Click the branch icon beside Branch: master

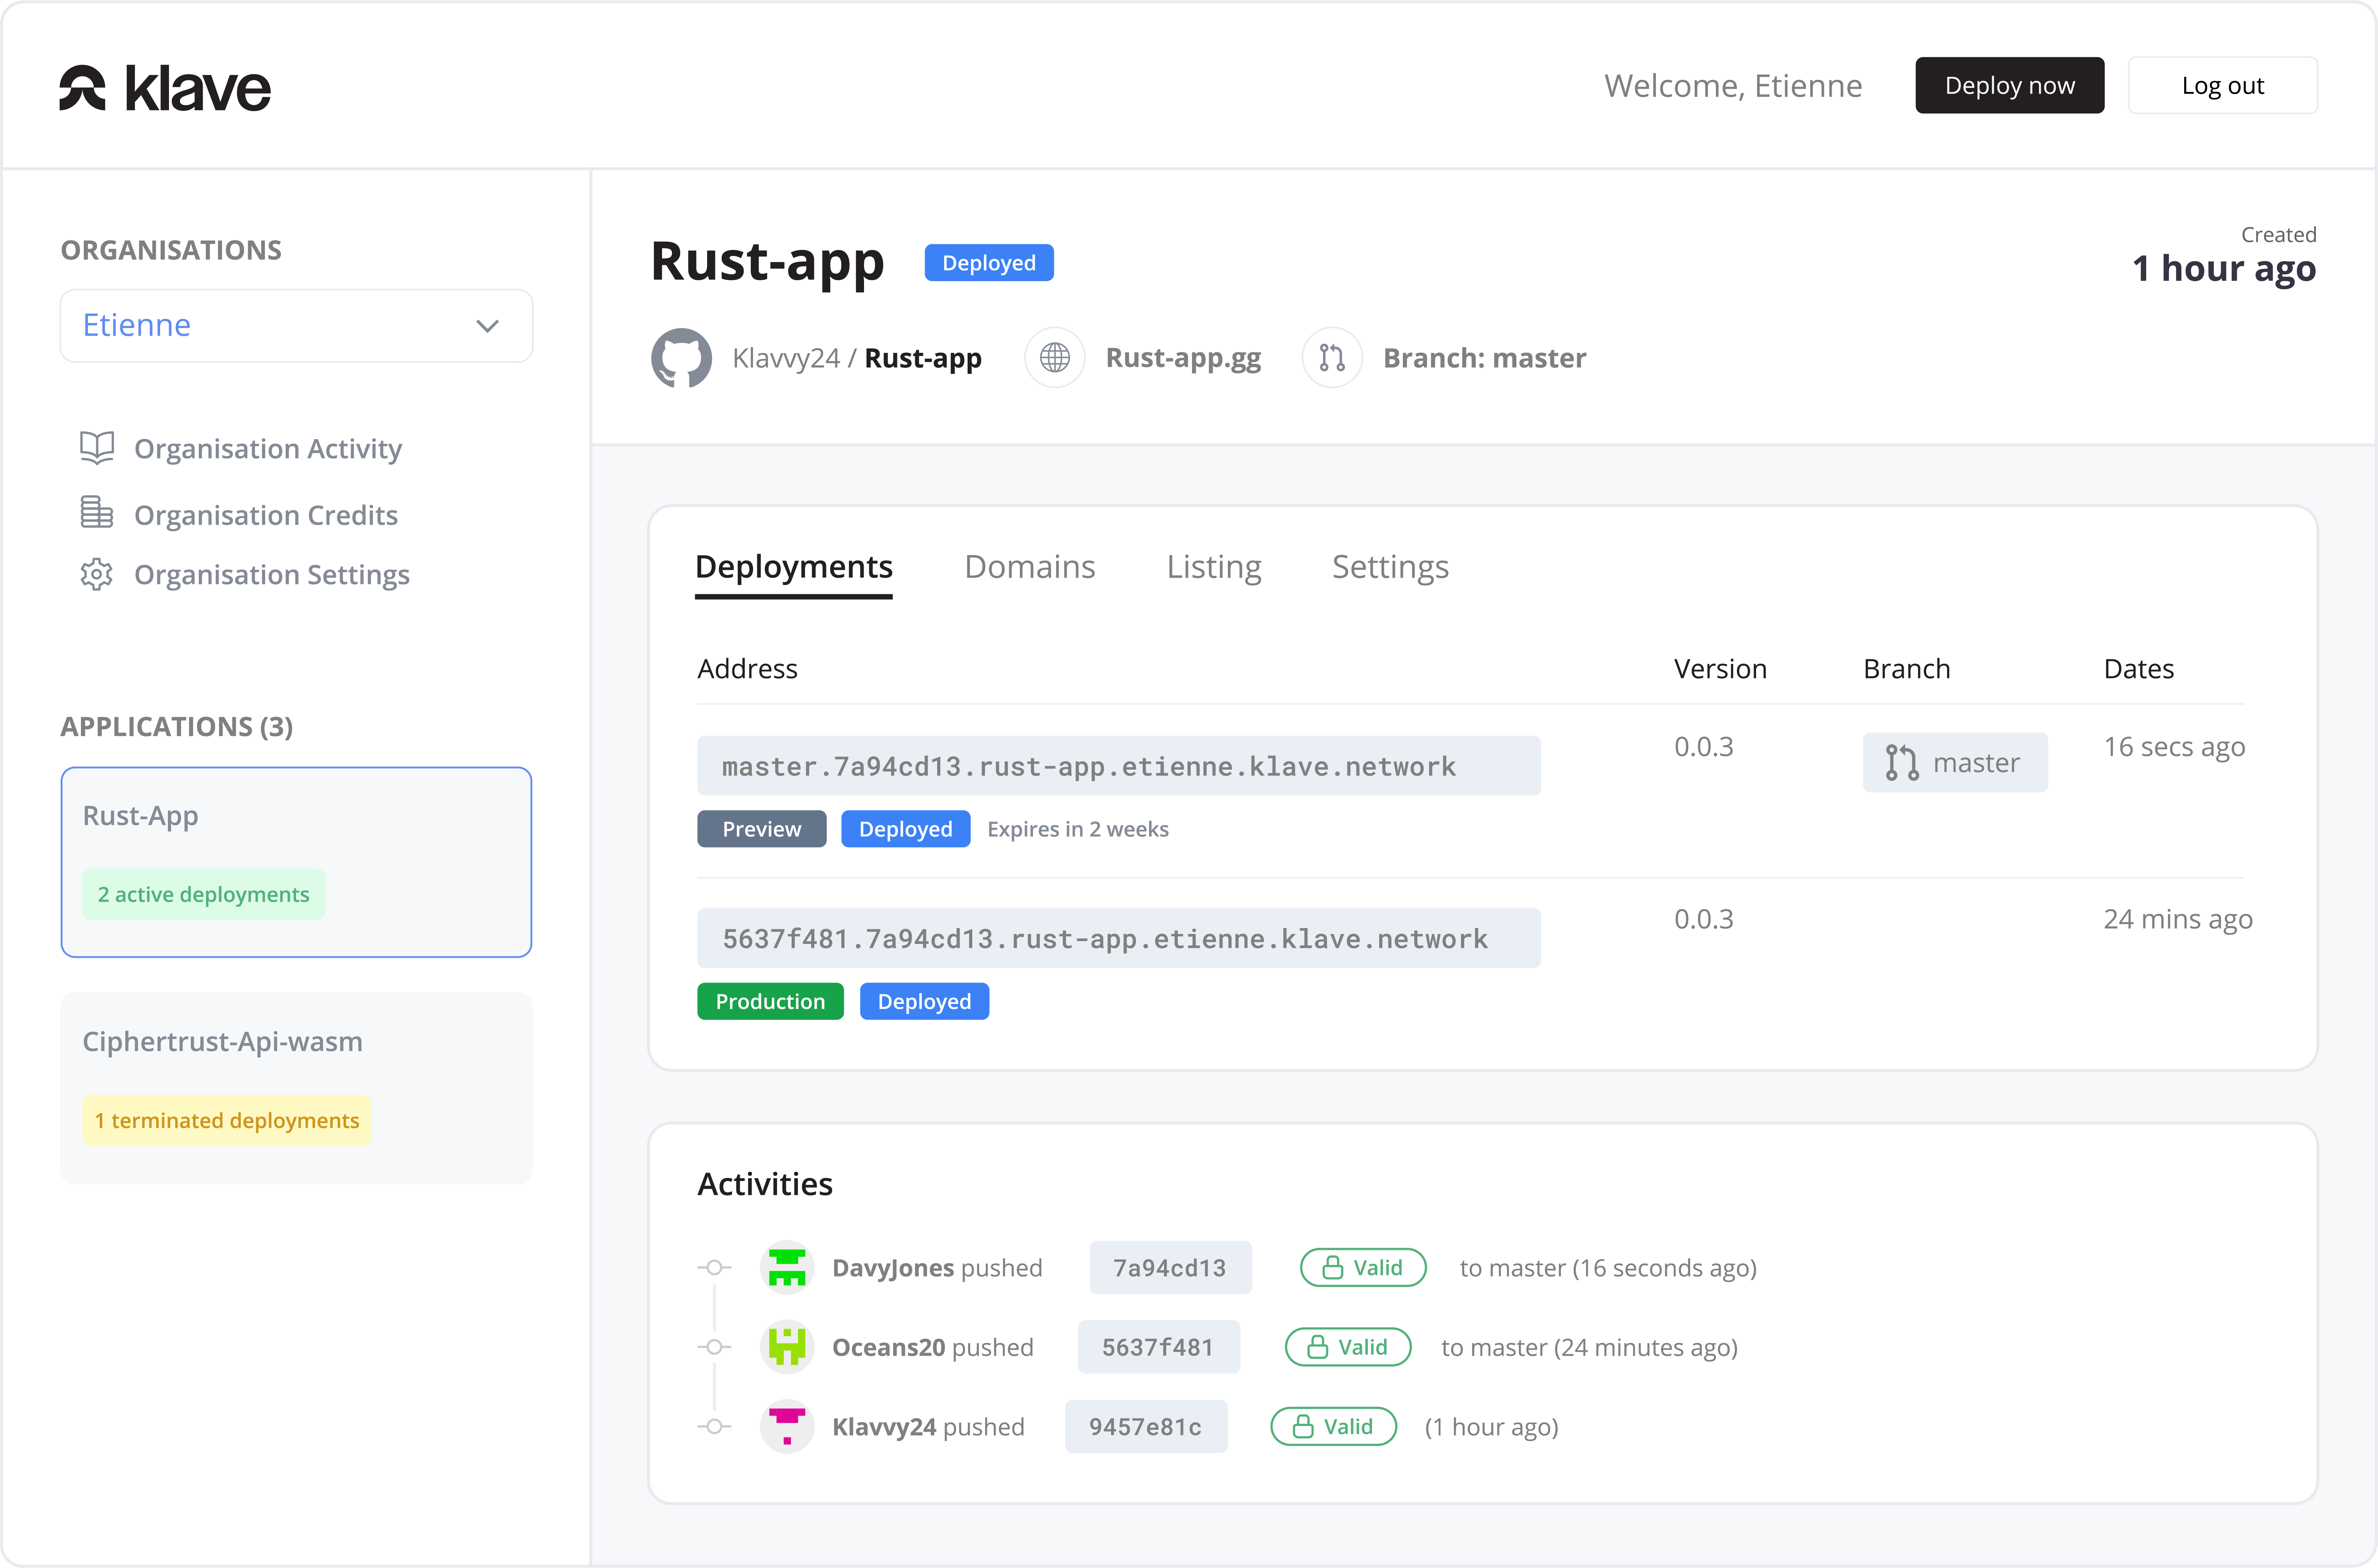(x=1331, y=358)
